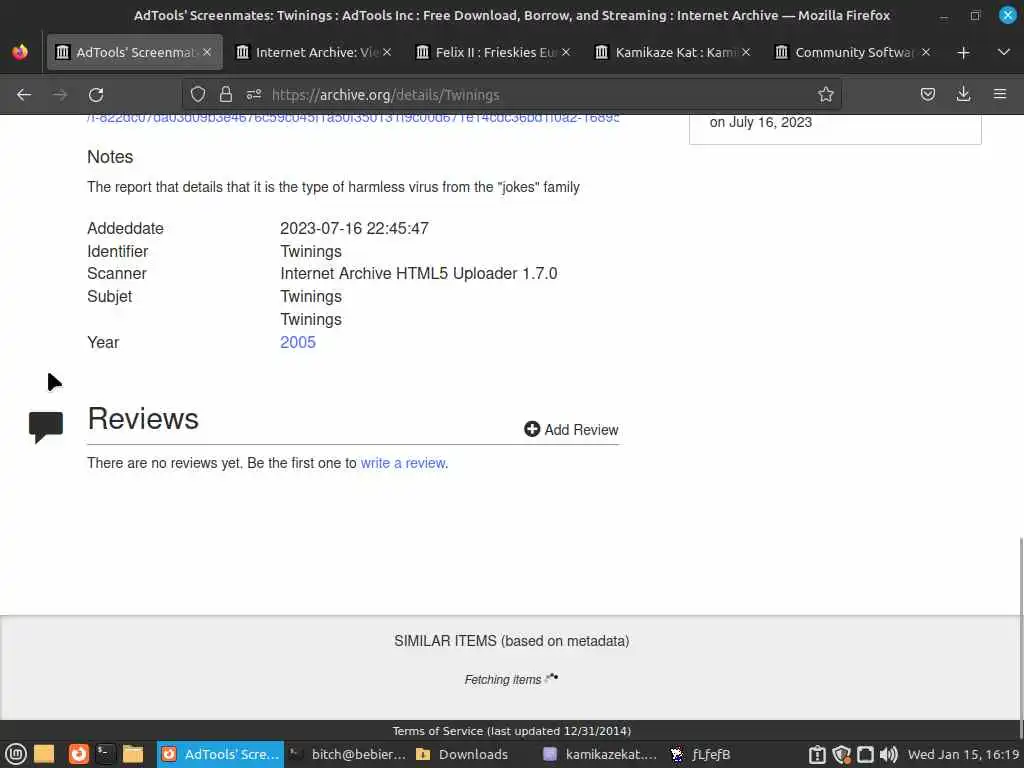View site info via padlock icon

click(x=226, y=95)
